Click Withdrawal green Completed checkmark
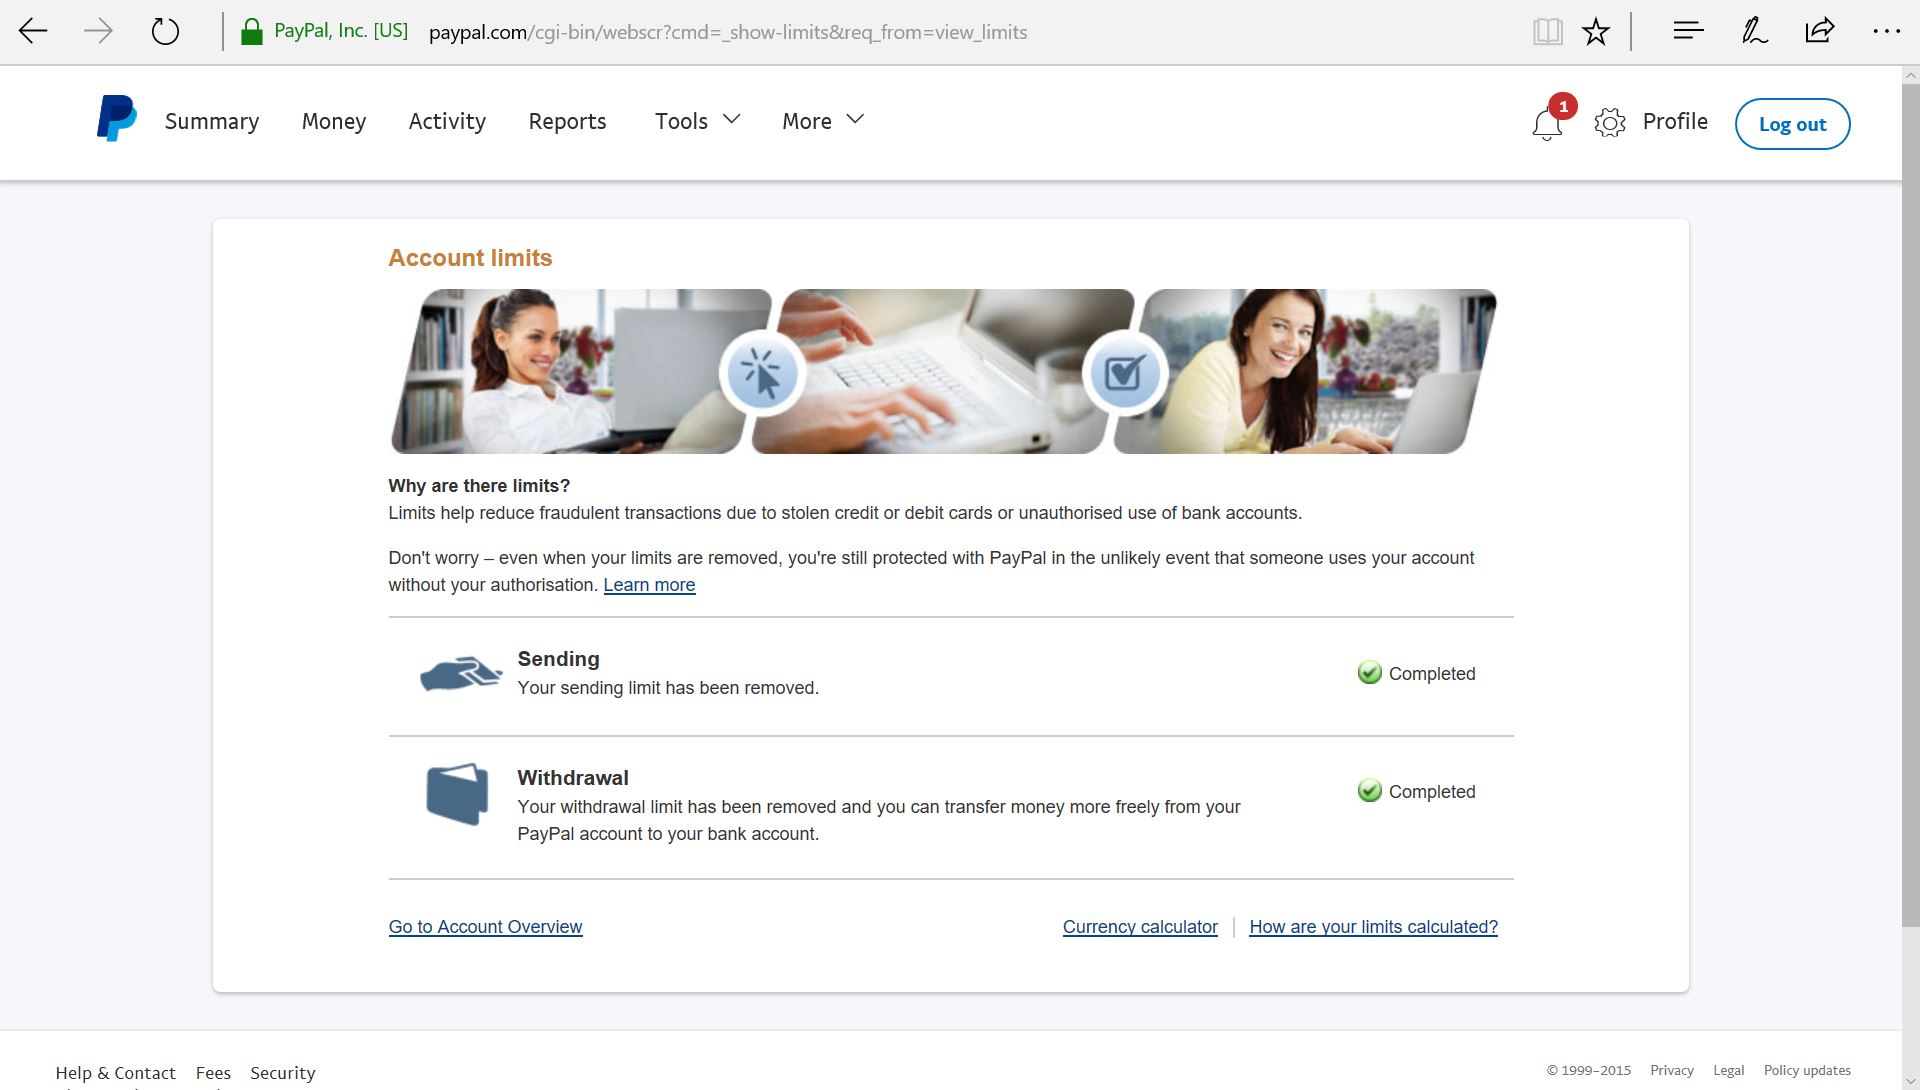 point(1369,791)
